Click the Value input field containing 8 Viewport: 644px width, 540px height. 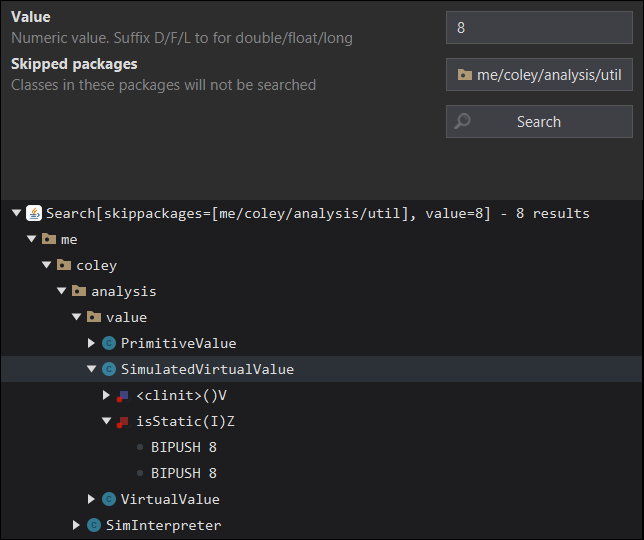click(x=539, y=28)
